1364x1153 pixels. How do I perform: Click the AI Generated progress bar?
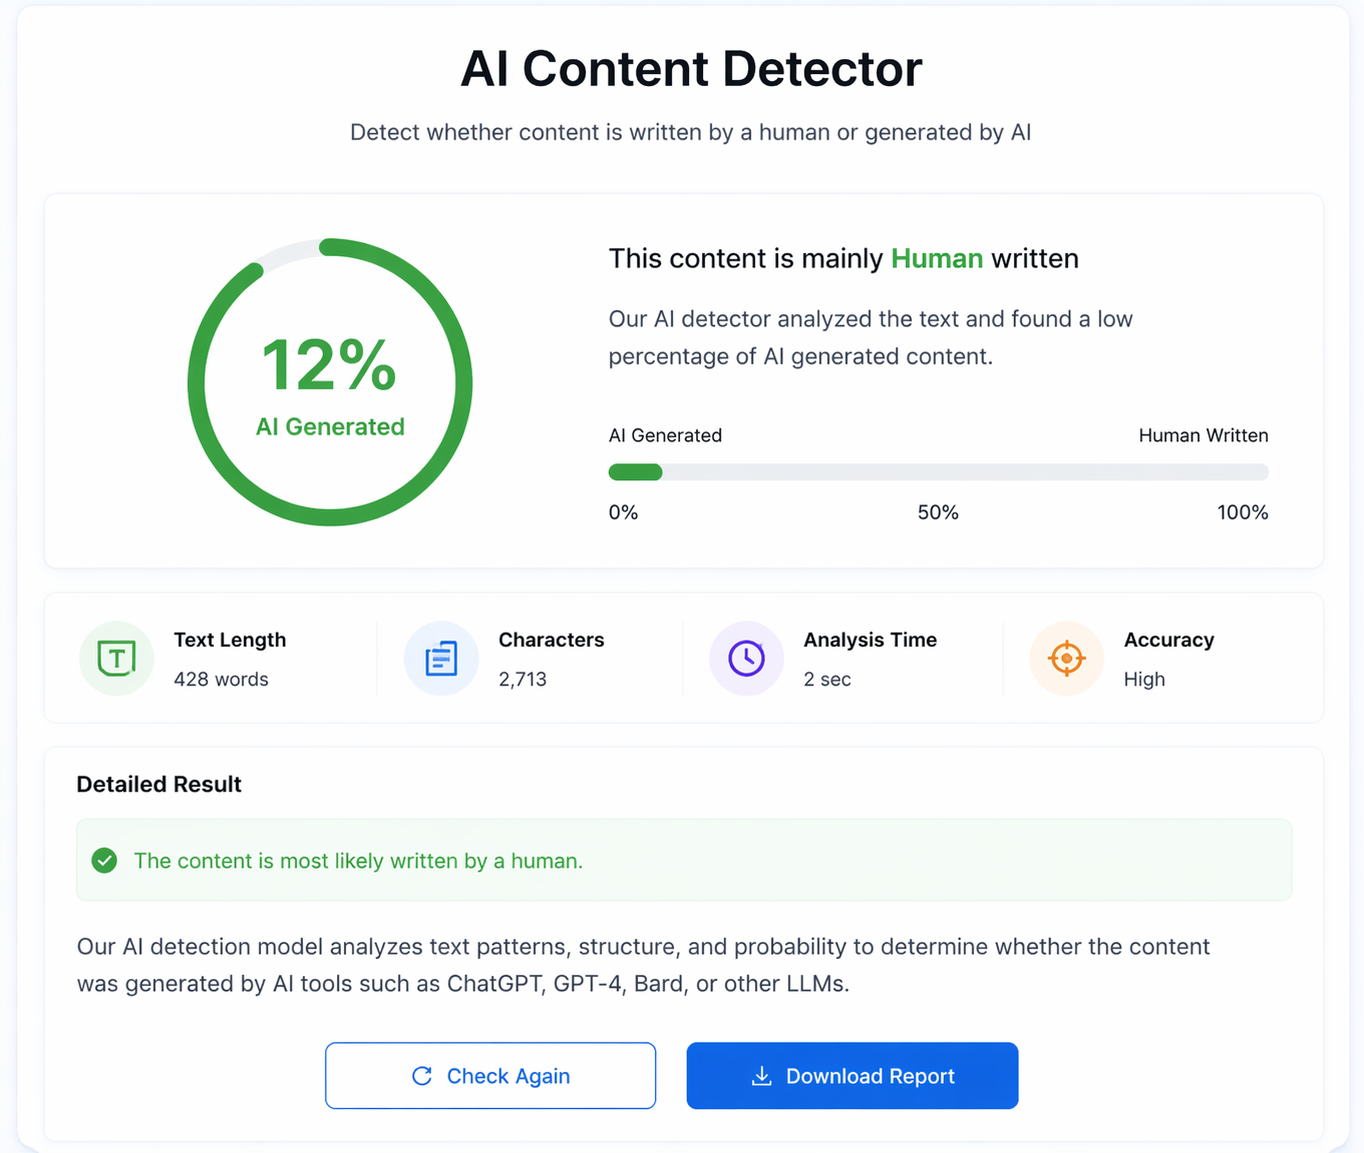pyautogui.click(x=938, y=472)
